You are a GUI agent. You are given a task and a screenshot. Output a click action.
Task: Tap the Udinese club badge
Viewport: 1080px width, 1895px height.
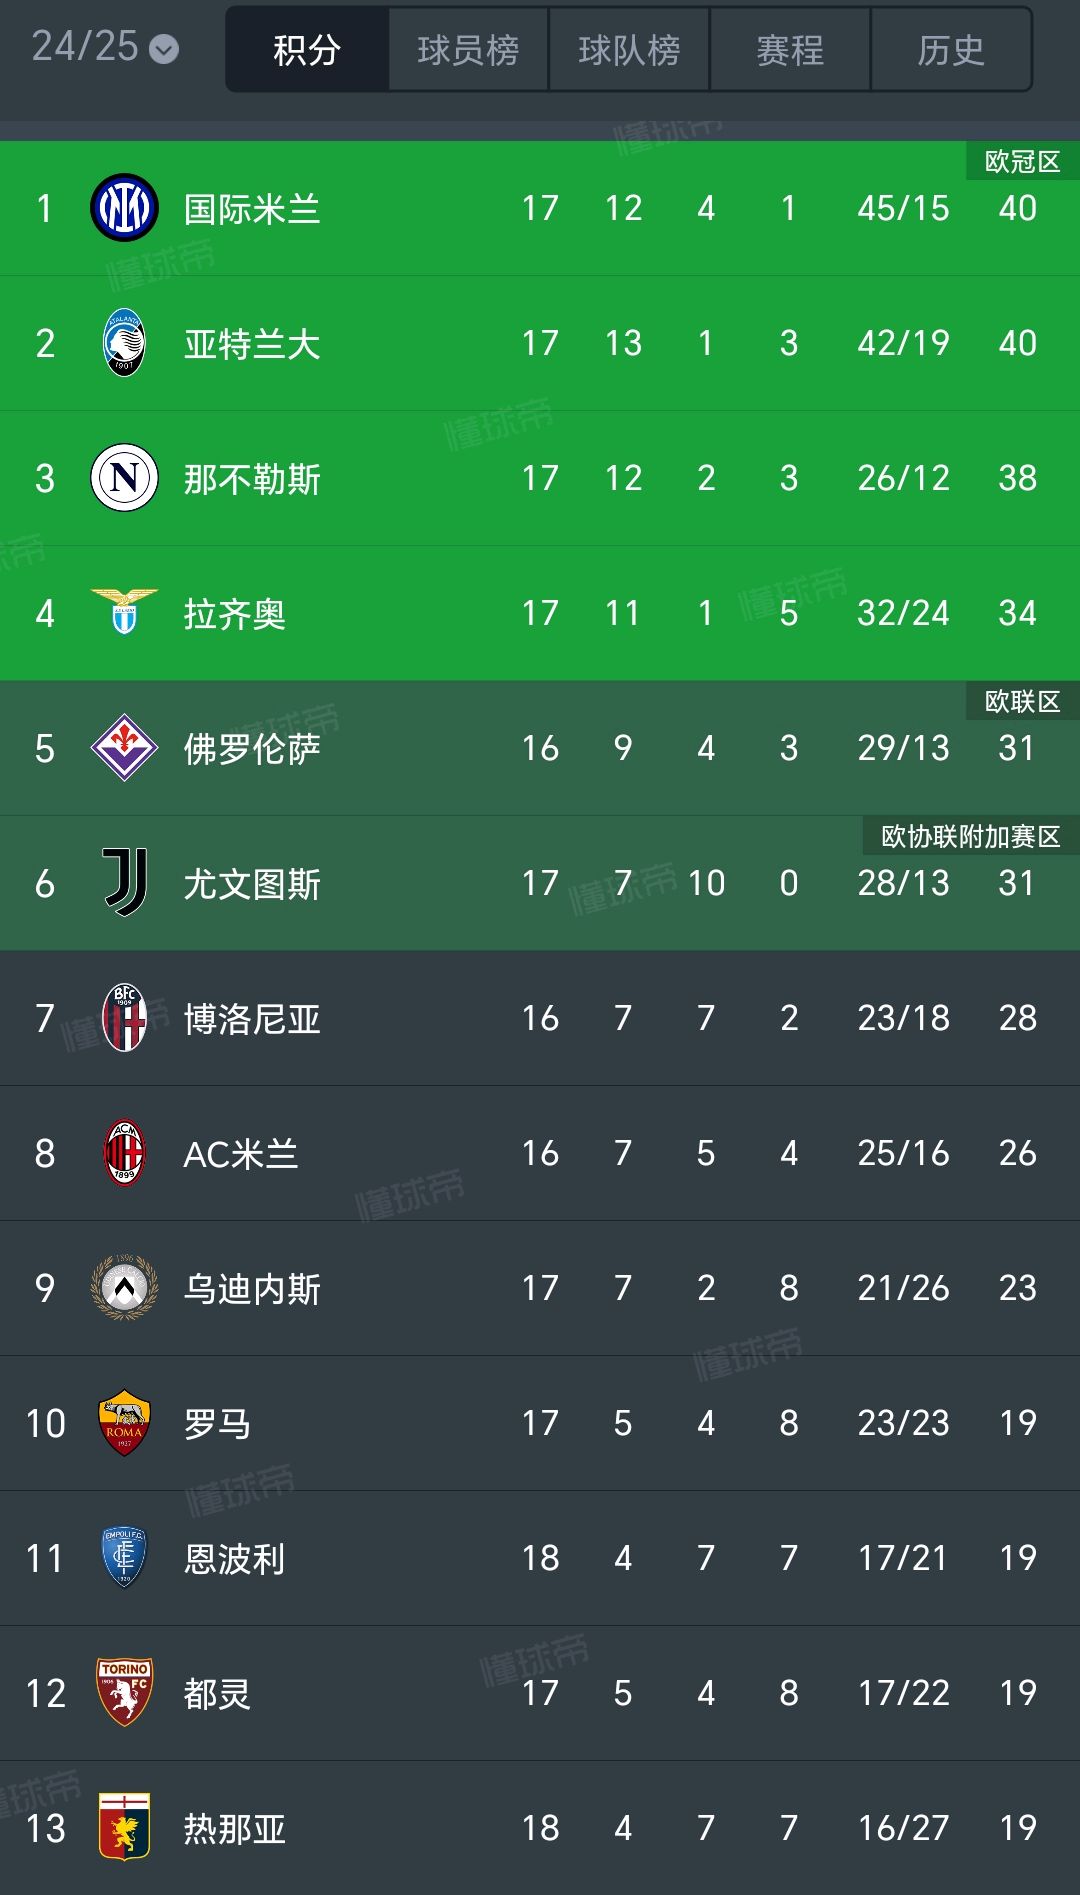tap(124, 1288)
